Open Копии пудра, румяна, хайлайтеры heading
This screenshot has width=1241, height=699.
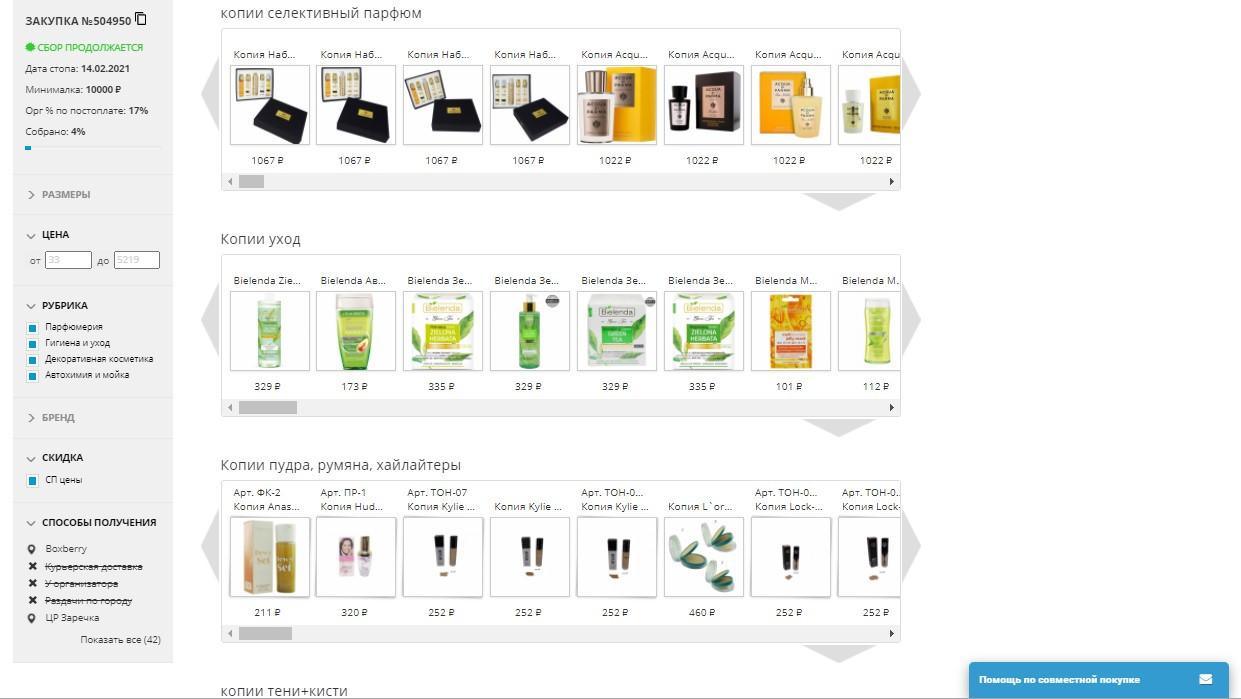coord(341,466)
